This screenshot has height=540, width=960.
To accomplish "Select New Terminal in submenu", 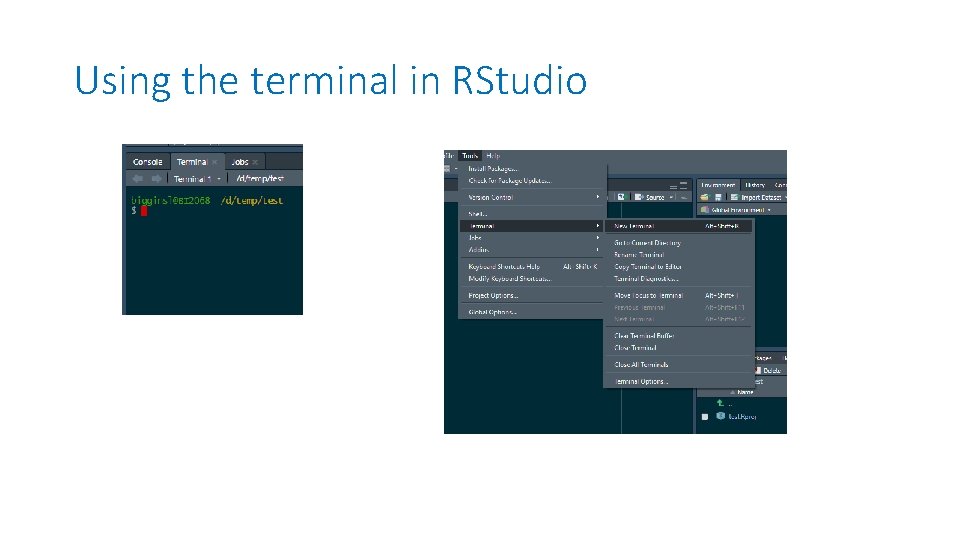I will (x=679, y=226).
